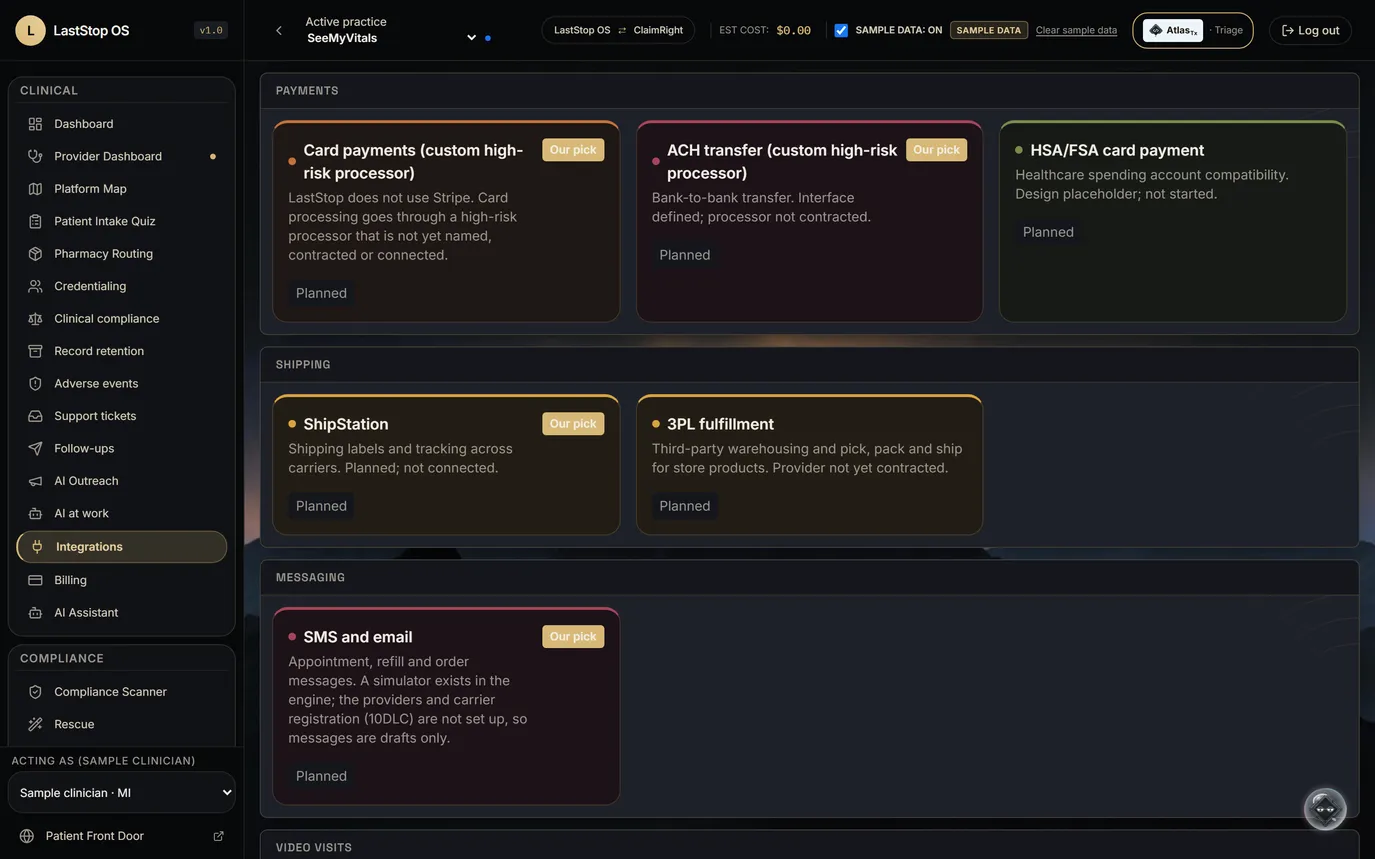Click Our pick badge on ShipStation card
The width and height of the screenshot is (1375, 859).
573,424
